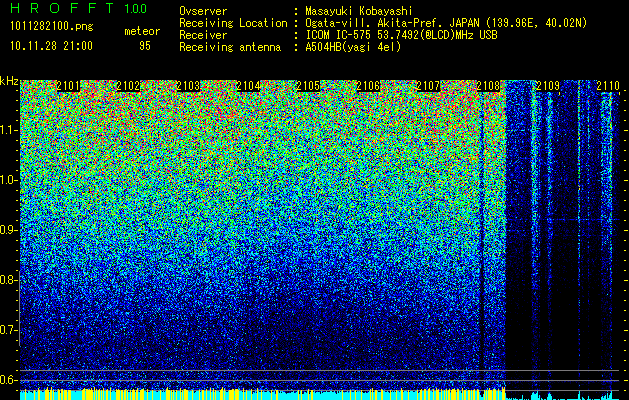Click the 0.7 frequency axis label

(x=9, y=330)
